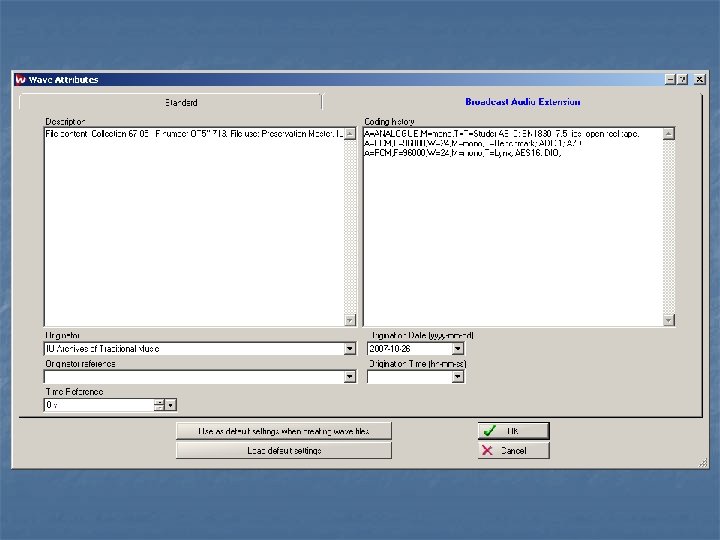
Task: Click Use as default settings button
Action: point(284,431)
